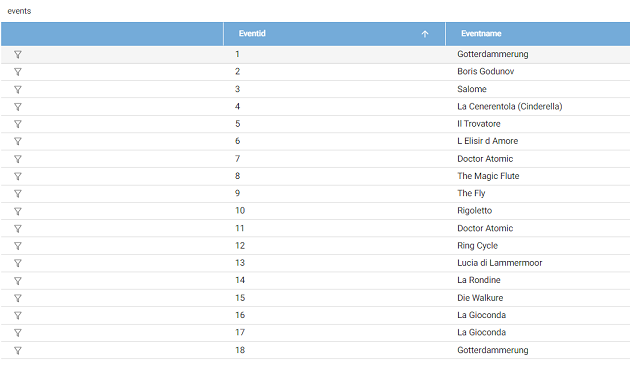Click The Magic Flute event name
Screen dimensions: 630x368
(x=488, y=176)
